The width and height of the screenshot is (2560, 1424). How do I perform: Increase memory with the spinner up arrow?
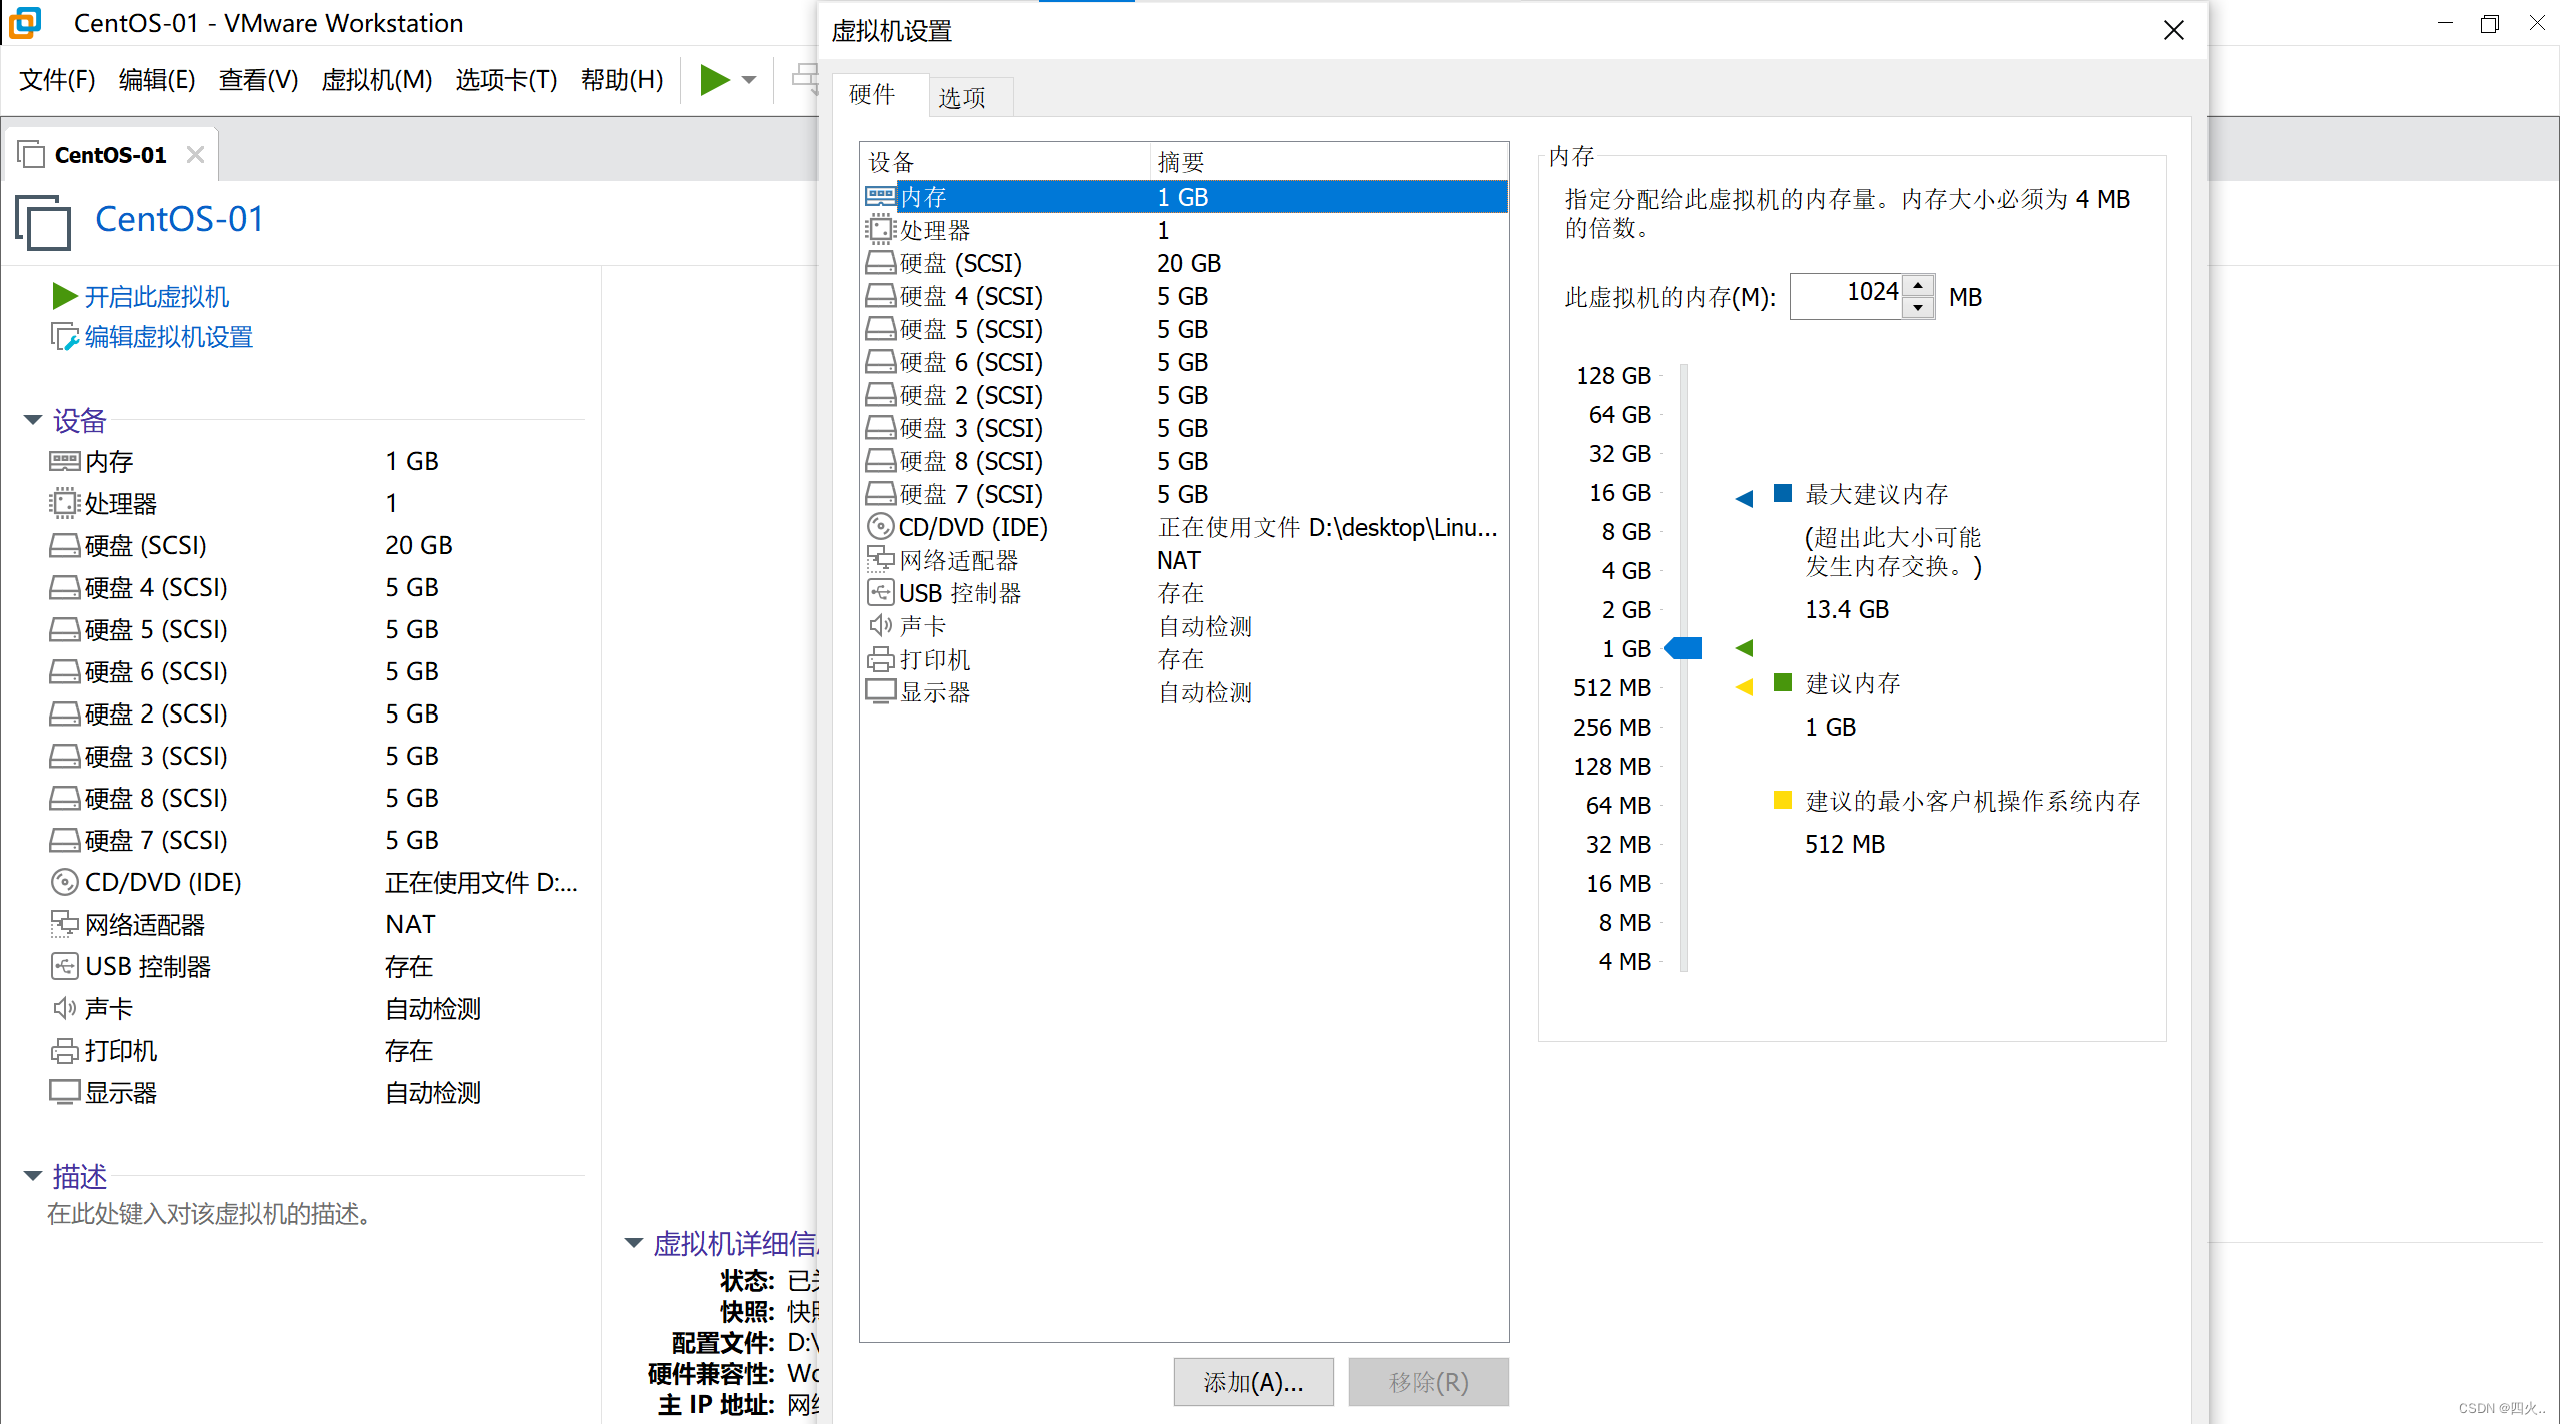(1917, 286)
